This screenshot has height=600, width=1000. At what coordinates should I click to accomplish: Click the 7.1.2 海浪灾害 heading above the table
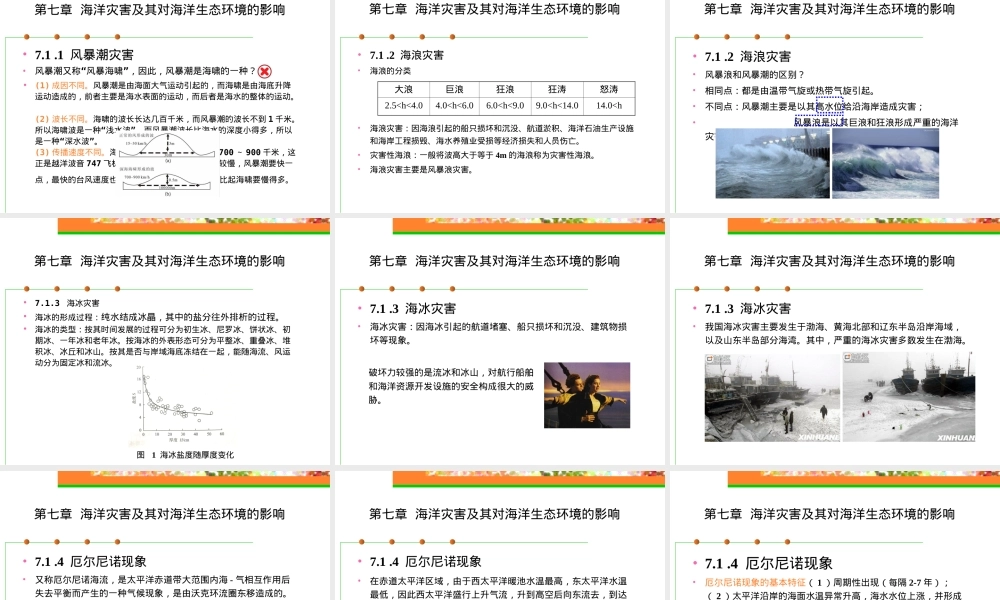[x=407, y=55]
